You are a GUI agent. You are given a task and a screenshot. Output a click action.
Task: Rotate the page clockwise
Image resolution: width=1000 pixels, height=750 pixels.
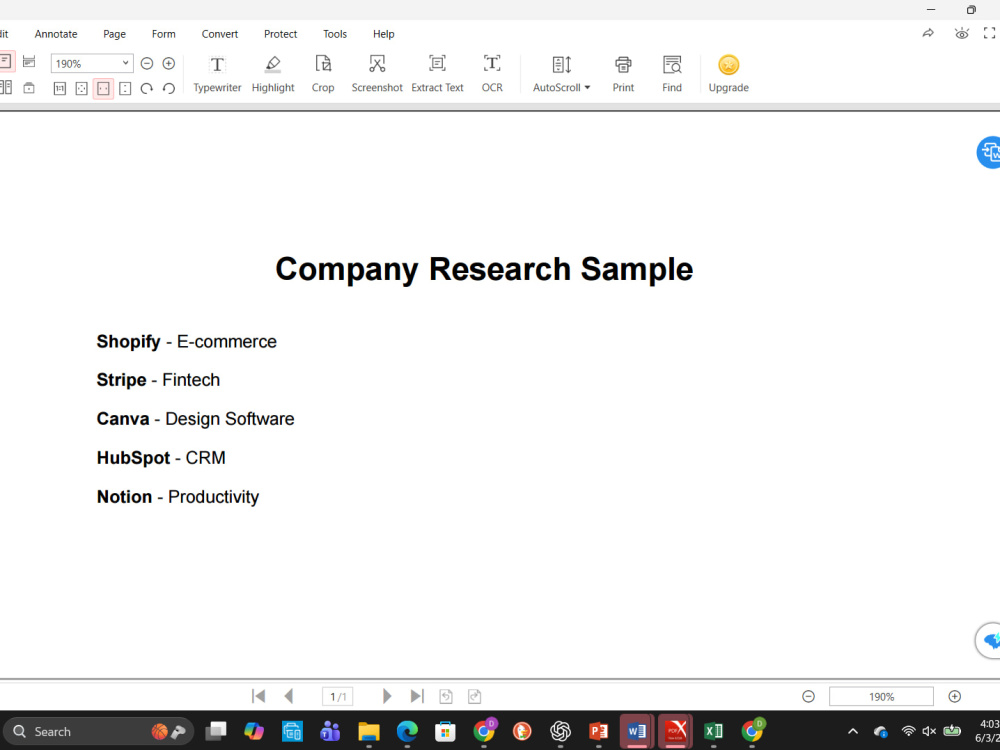147,89
